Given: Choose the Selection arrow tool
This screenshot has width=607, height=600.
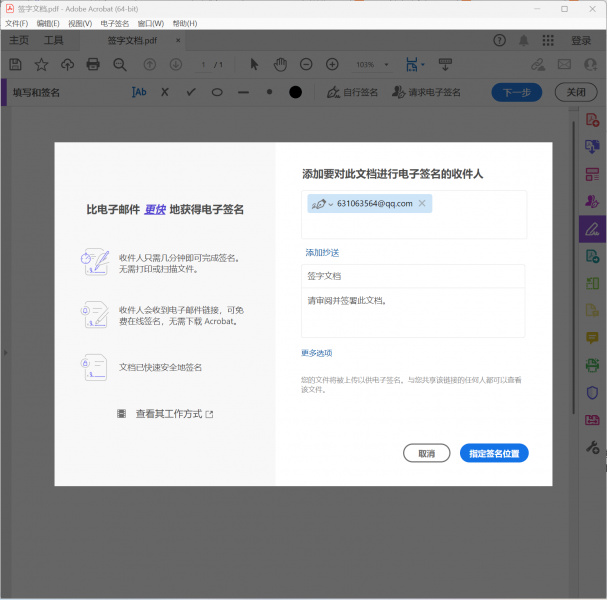Looking at the screenshot, I should [254, 64].
